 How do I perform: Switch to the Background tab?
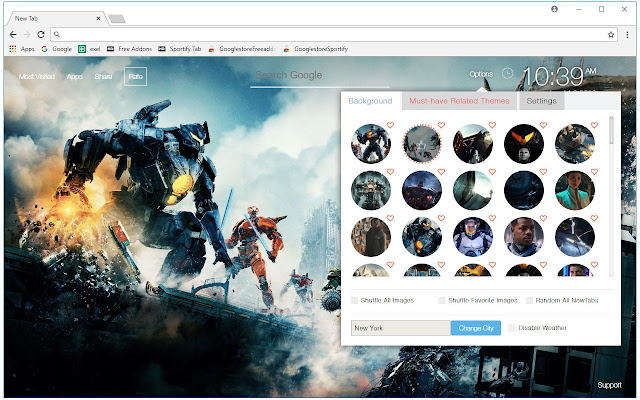coord(371,101)
